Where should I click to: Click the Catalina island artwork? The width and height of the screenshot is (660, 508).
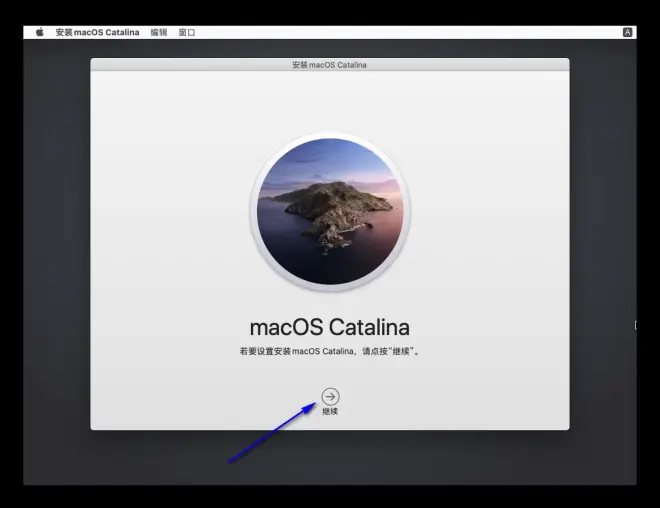point(330,212)
